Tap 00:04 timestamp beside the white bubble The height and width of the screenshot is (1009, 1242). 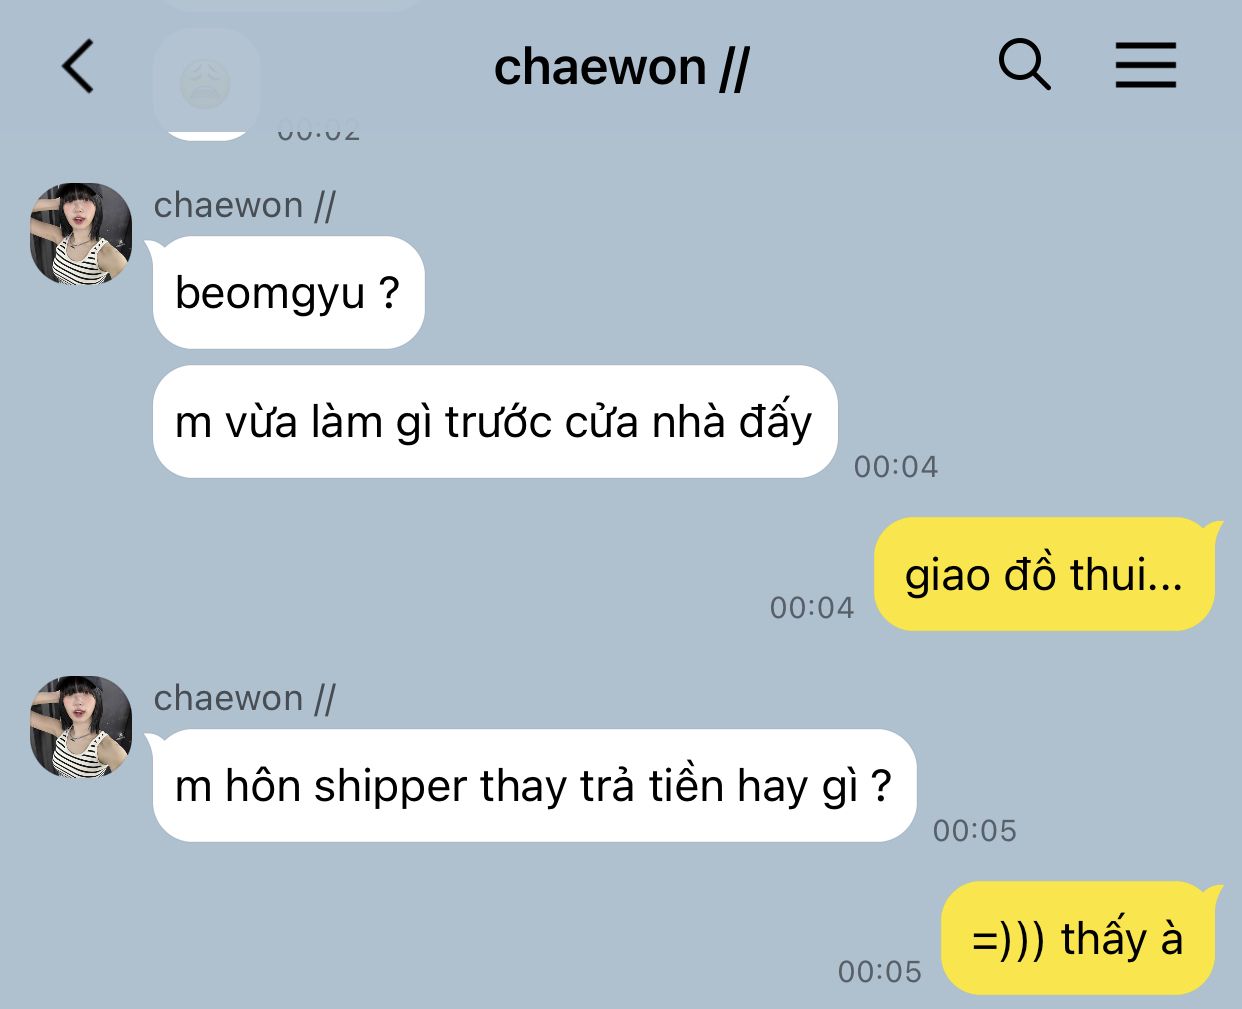(x=896, y=467)
